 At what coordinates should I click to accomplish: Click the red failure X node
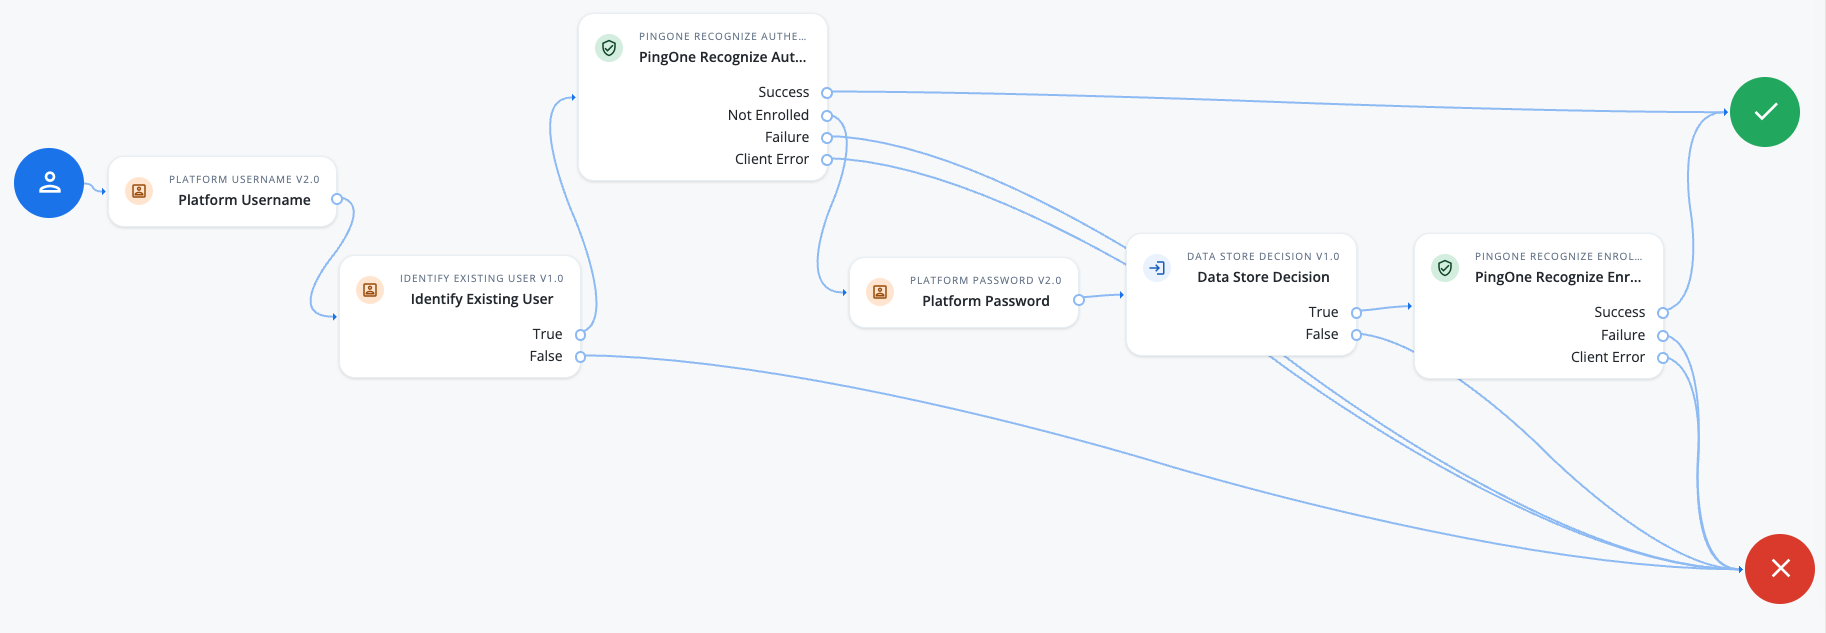(1780, 569)
